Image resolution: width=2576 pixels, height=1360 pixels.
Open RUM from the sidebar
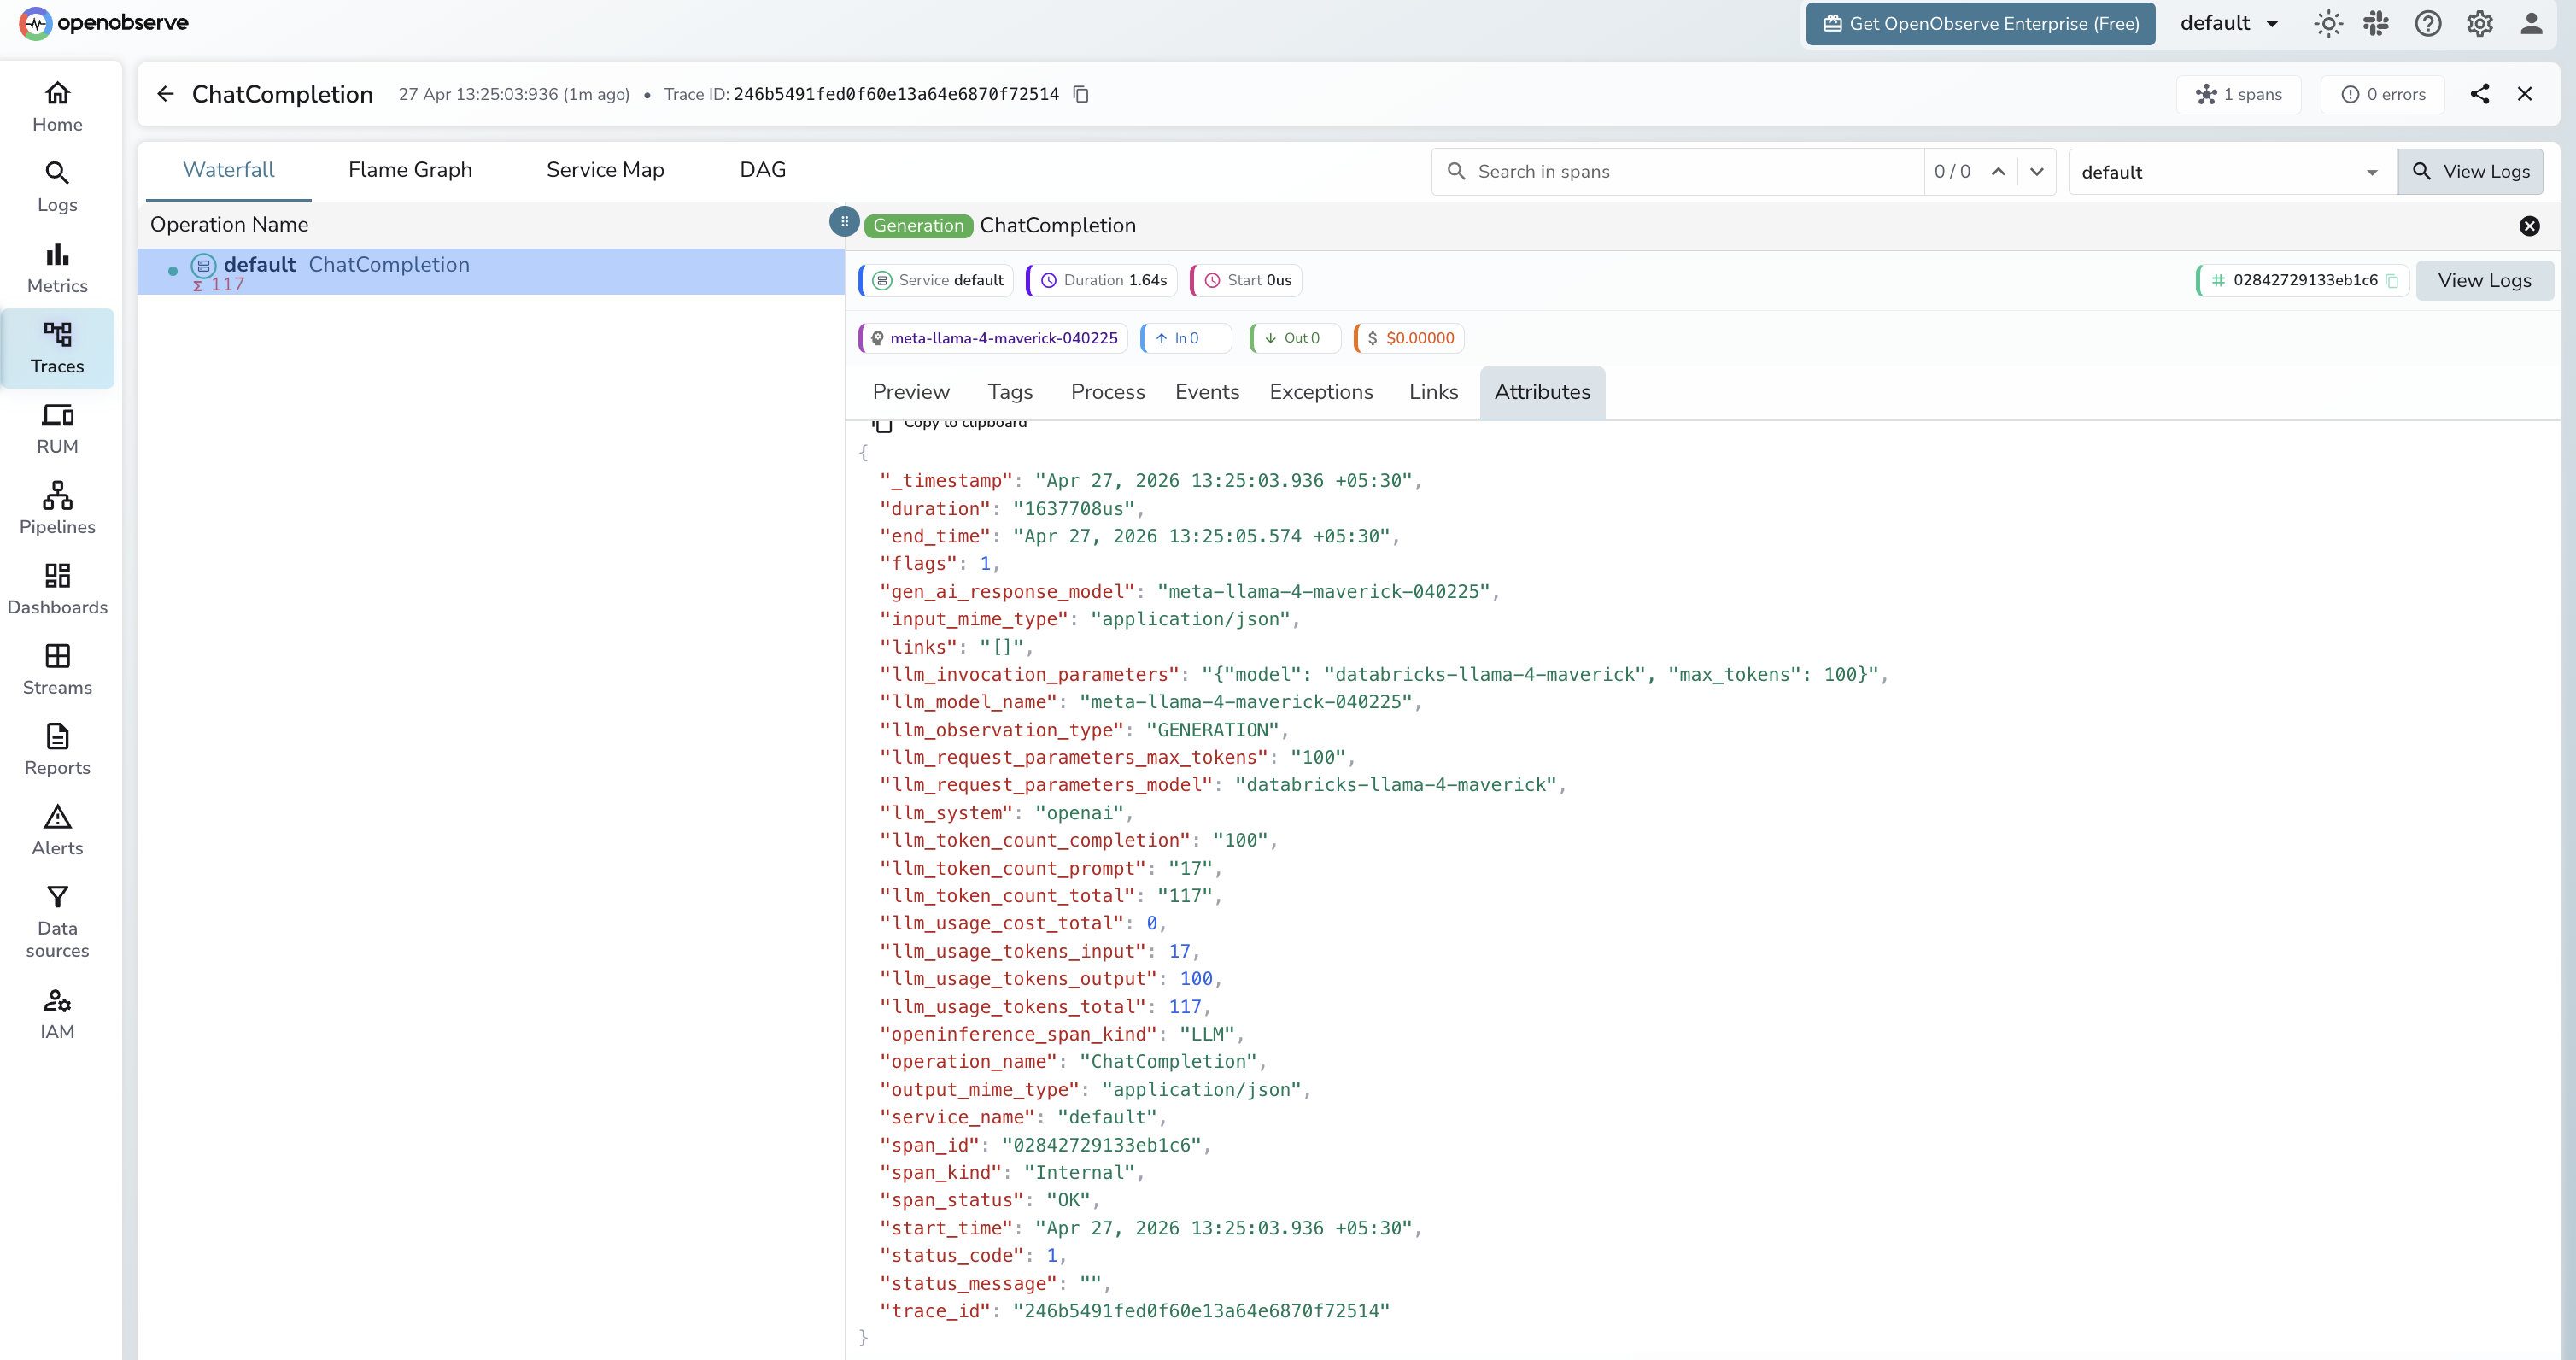(57, 428)
